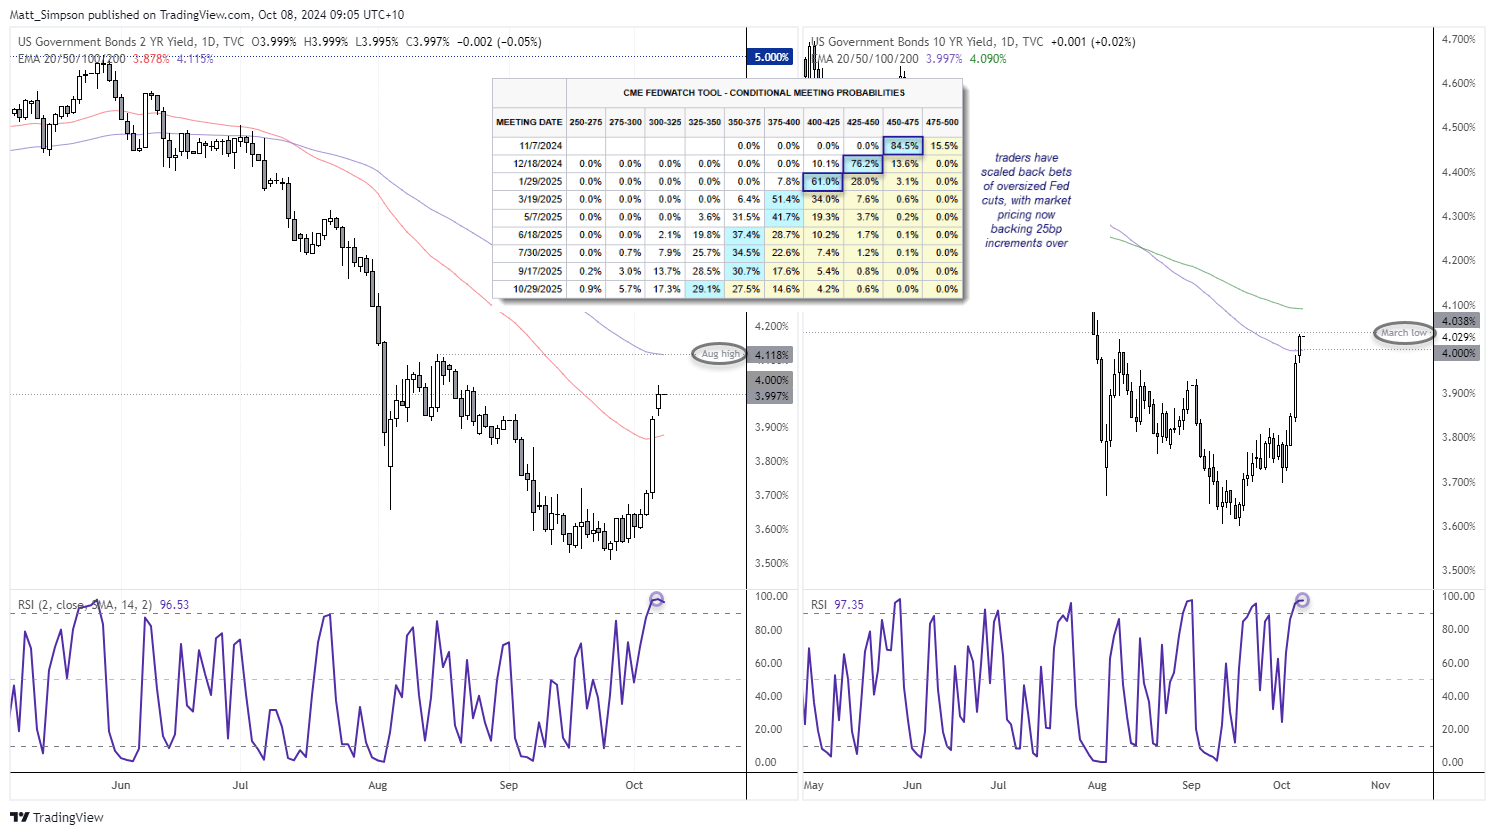Screen dimensions: 1495x835
Task: Click the 4.118% price label
Action: coord(771,355)
